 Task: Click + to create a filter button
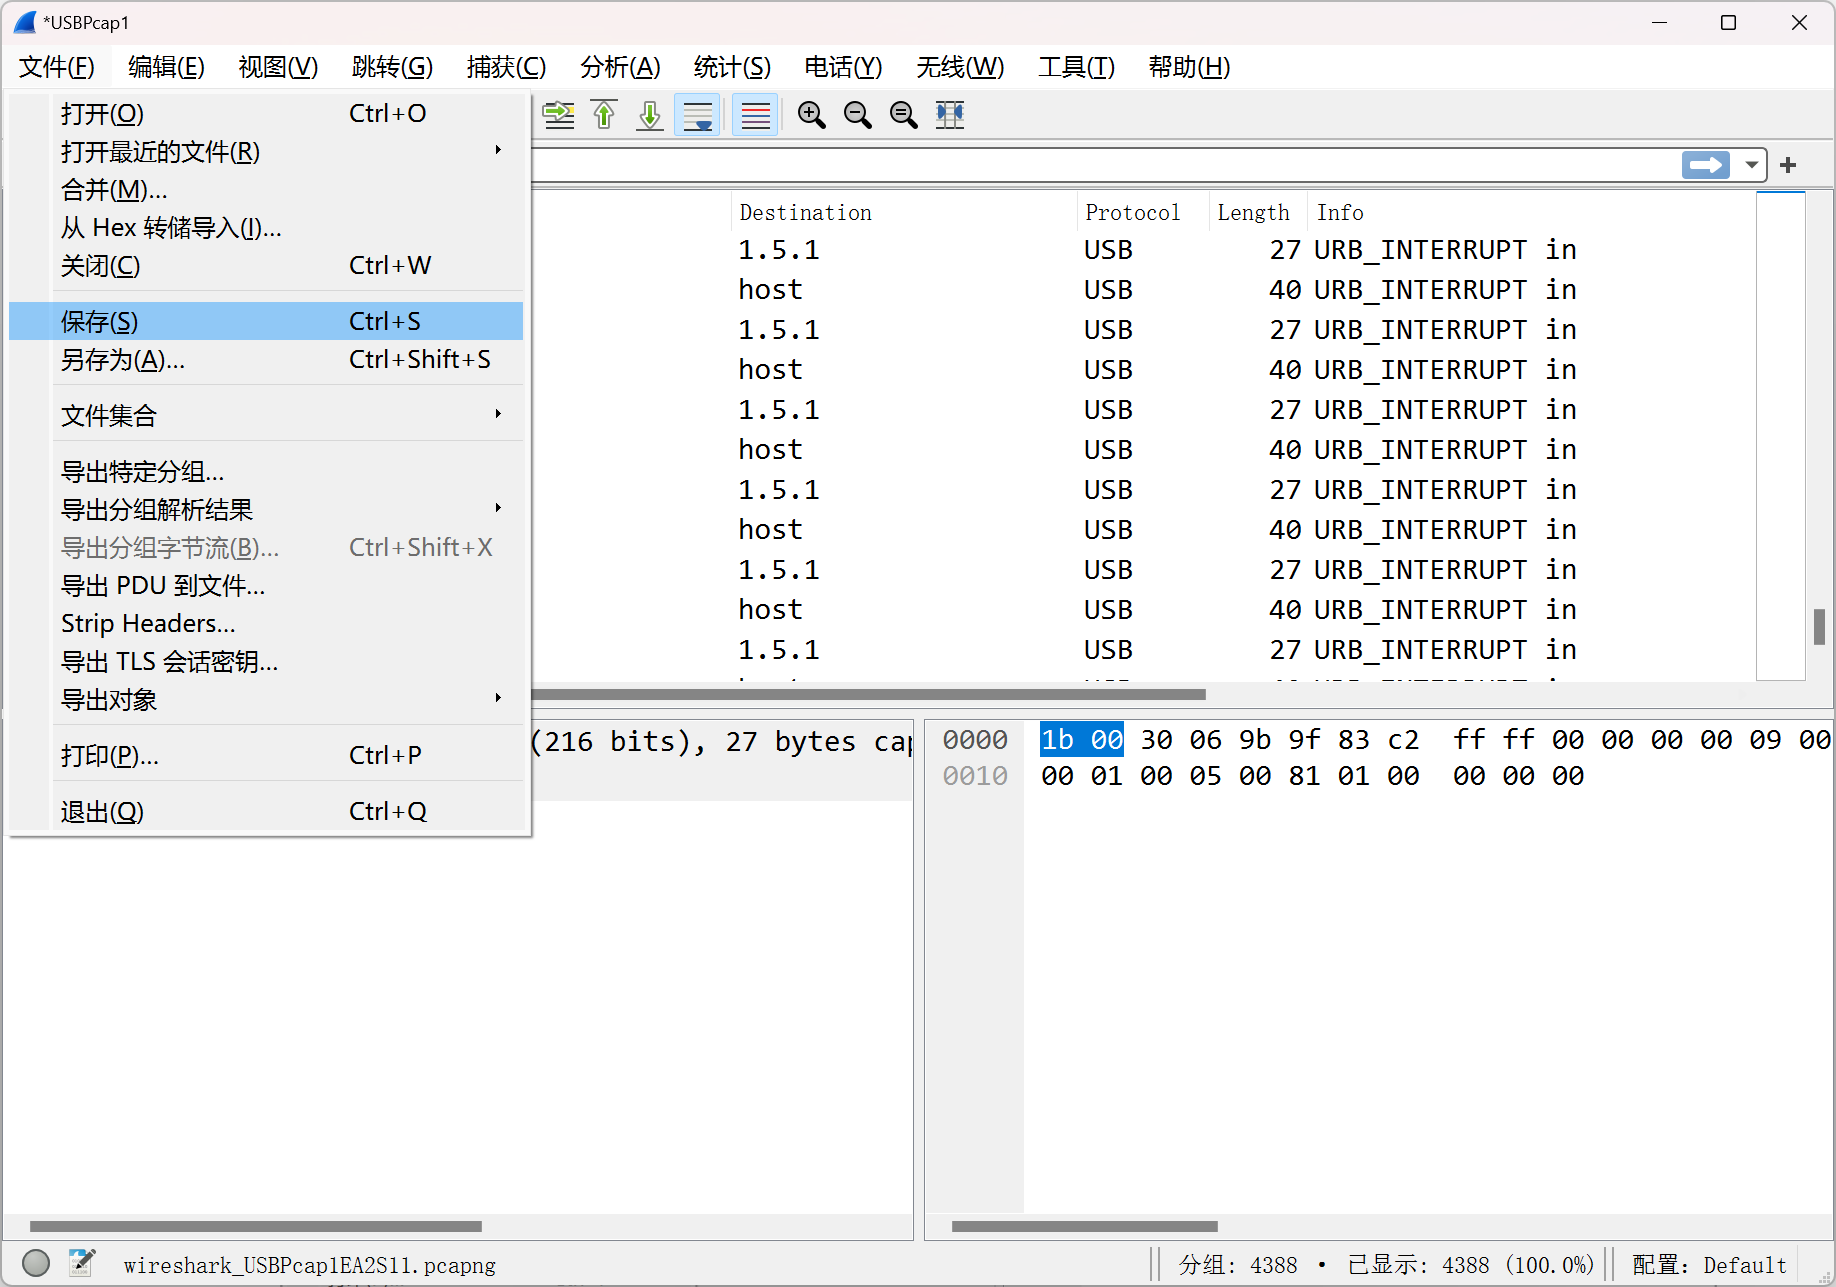point(1788,165)
